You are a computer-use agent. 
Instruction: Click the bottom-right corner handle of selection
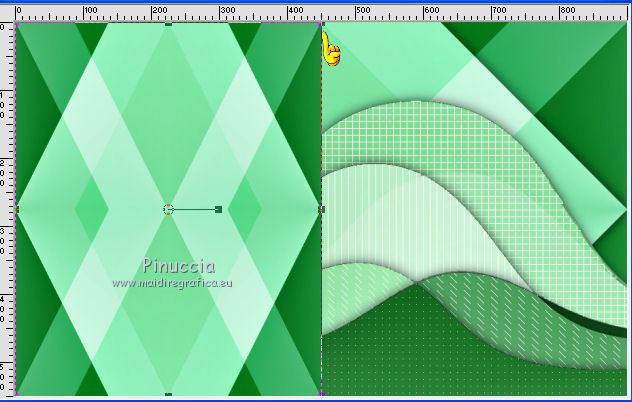321,394
